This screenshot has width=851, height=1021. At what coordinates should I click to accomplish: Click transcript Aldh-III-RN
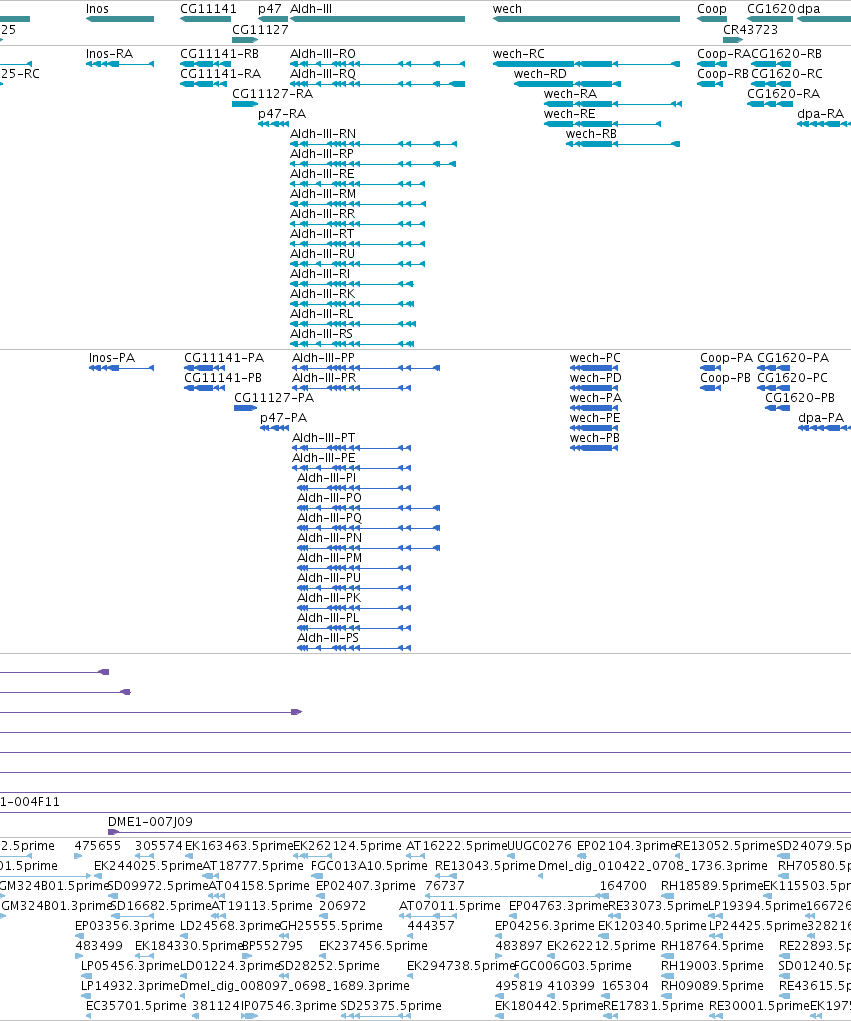373,144
